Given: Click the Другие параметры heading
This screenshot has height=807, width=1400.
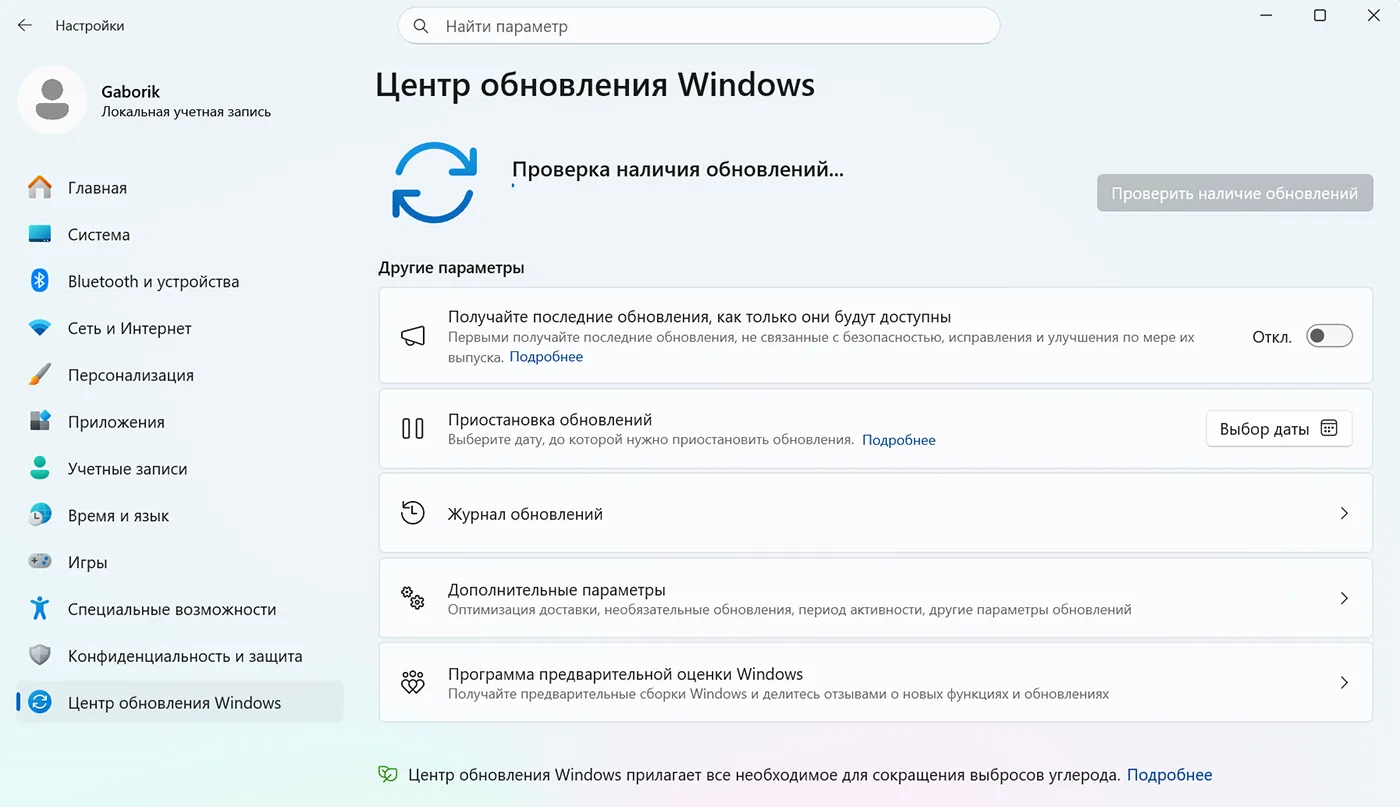Looking at the screenshot, I should tap(451, 268).
